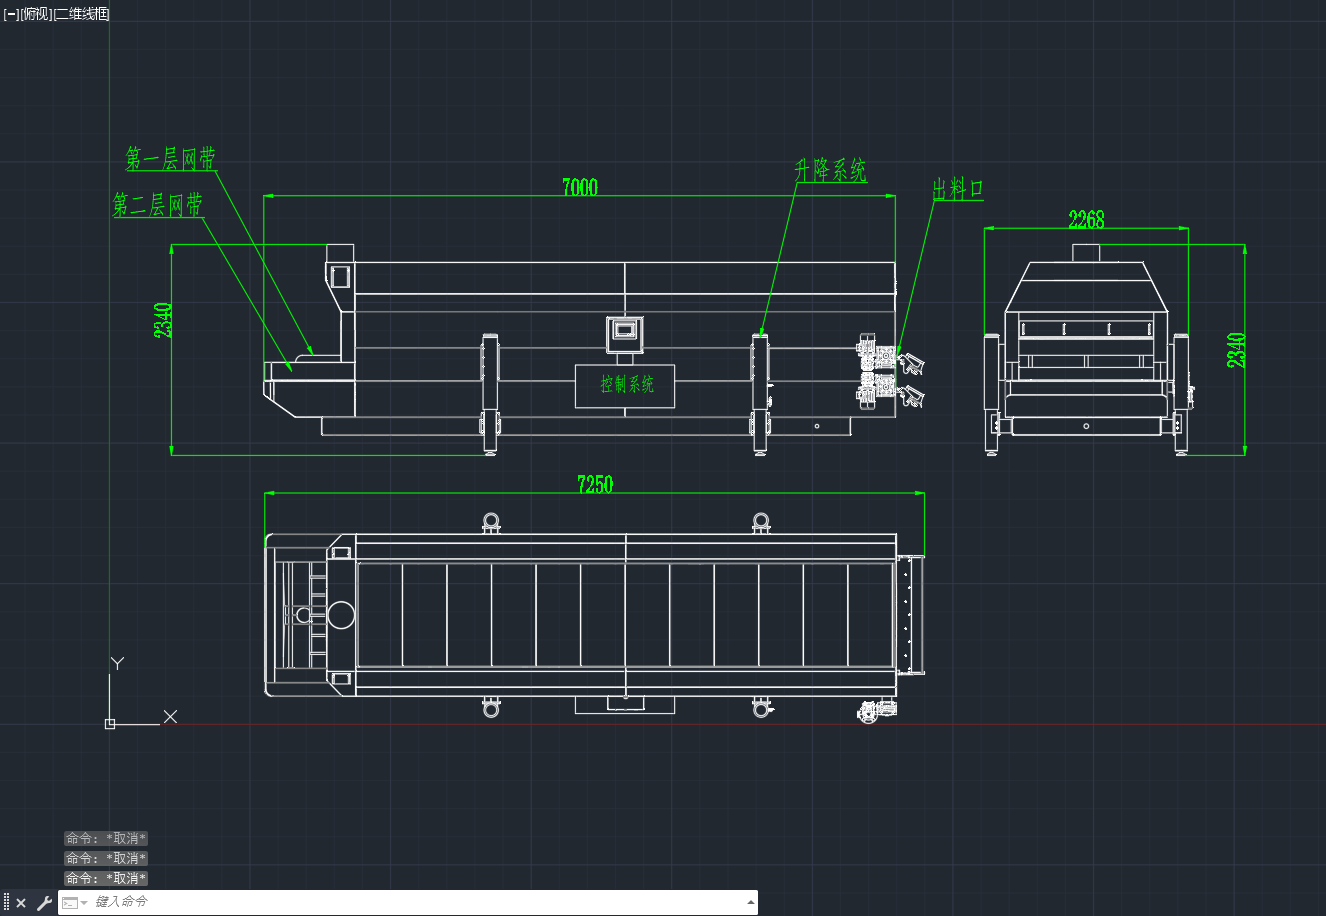This screenshot has width=1326, height=916.
Task: Open the [-] viewport controls menu
Action: coord(11,14)
